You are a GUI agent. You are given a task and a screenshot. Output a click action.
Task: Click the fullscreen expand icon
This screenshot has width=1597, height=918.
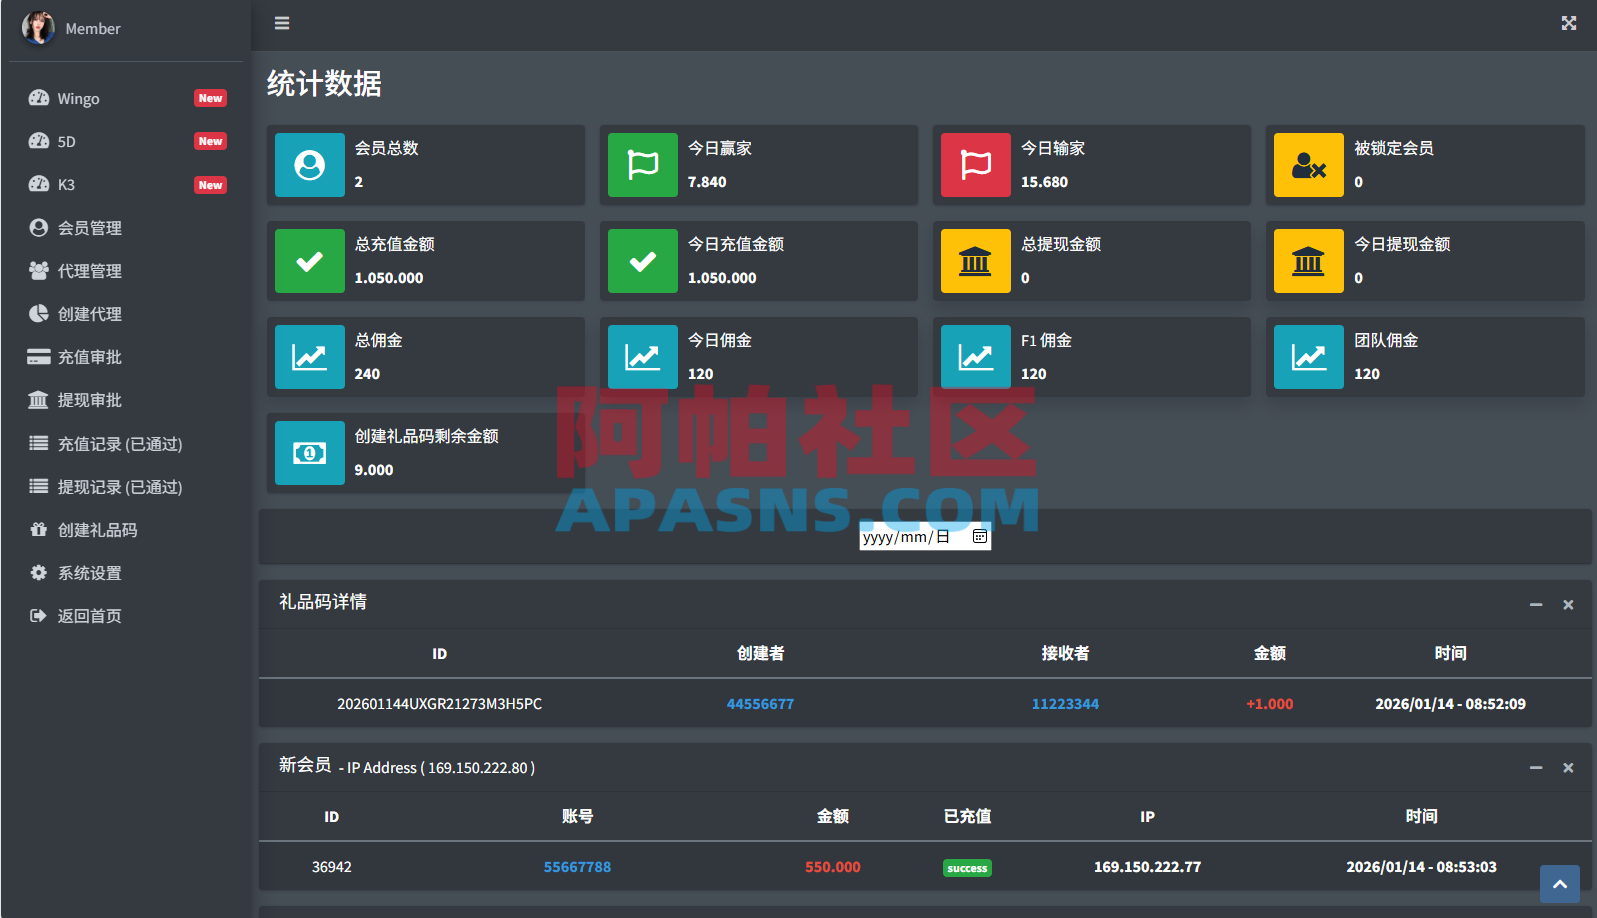1569,23
